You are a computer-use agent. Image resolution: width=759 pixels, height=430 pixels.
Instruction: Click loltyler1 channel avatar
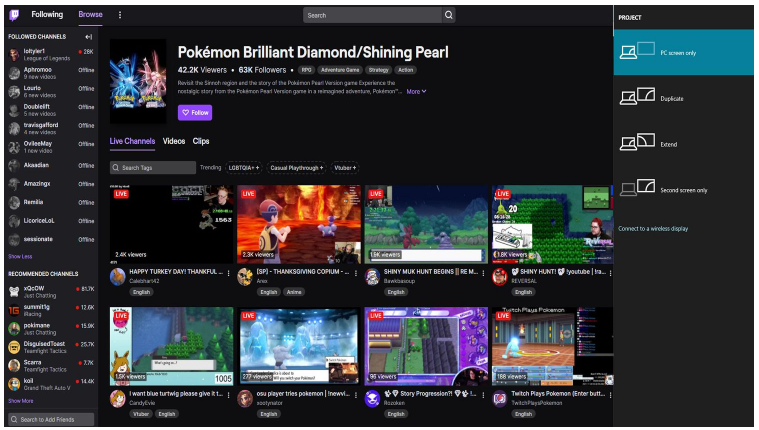(15, 55)
